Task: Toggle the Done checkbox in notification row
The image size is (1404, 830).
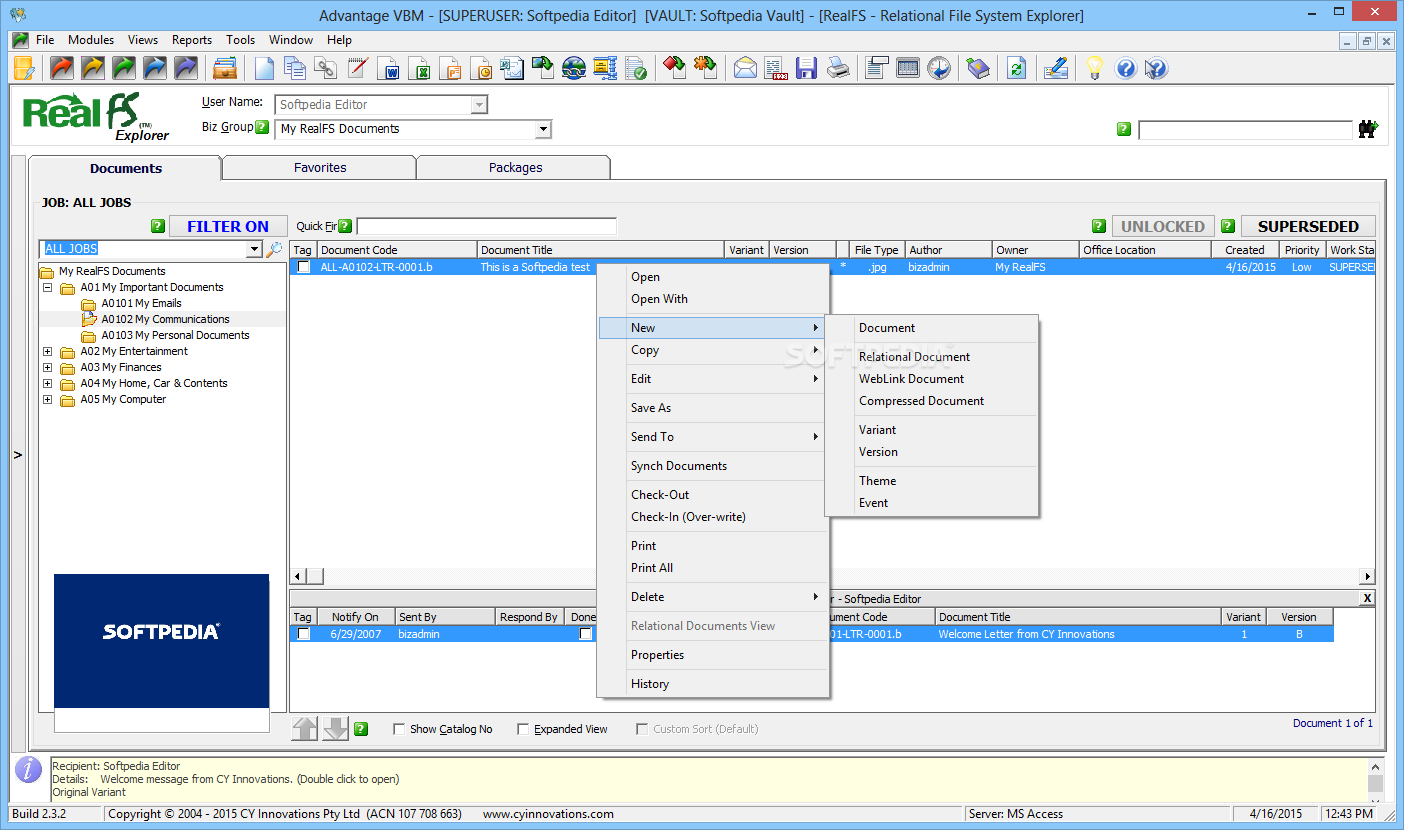Action: 586,634
